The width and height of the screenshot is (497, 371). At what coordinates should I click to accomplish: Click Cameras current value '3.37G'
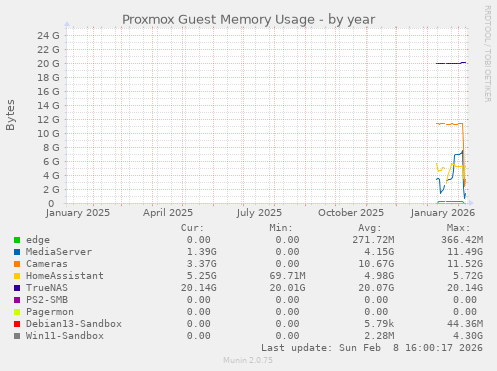point(201,264)
